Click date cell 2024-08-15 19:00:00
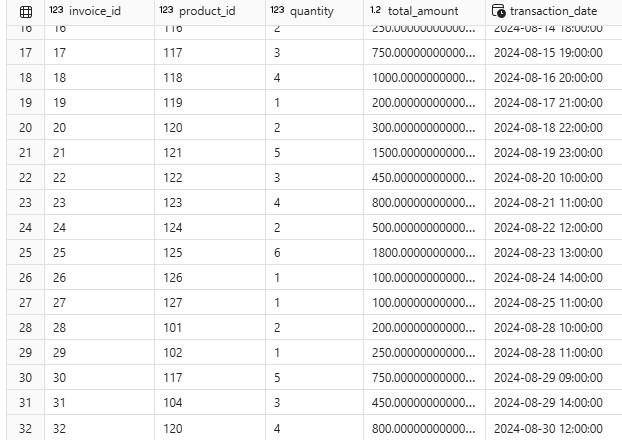 click(554, 52)
